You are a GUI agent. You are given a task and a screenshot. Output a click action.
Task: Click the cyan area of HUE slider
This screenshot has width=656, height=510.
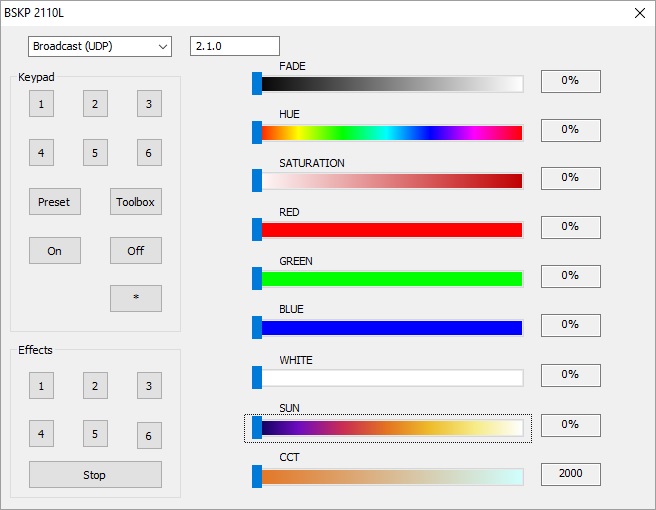388,133
